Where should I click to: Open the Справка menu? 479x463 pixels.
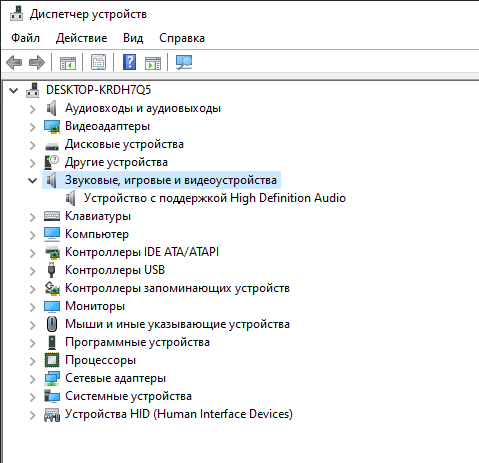click(x=182, y=38)
